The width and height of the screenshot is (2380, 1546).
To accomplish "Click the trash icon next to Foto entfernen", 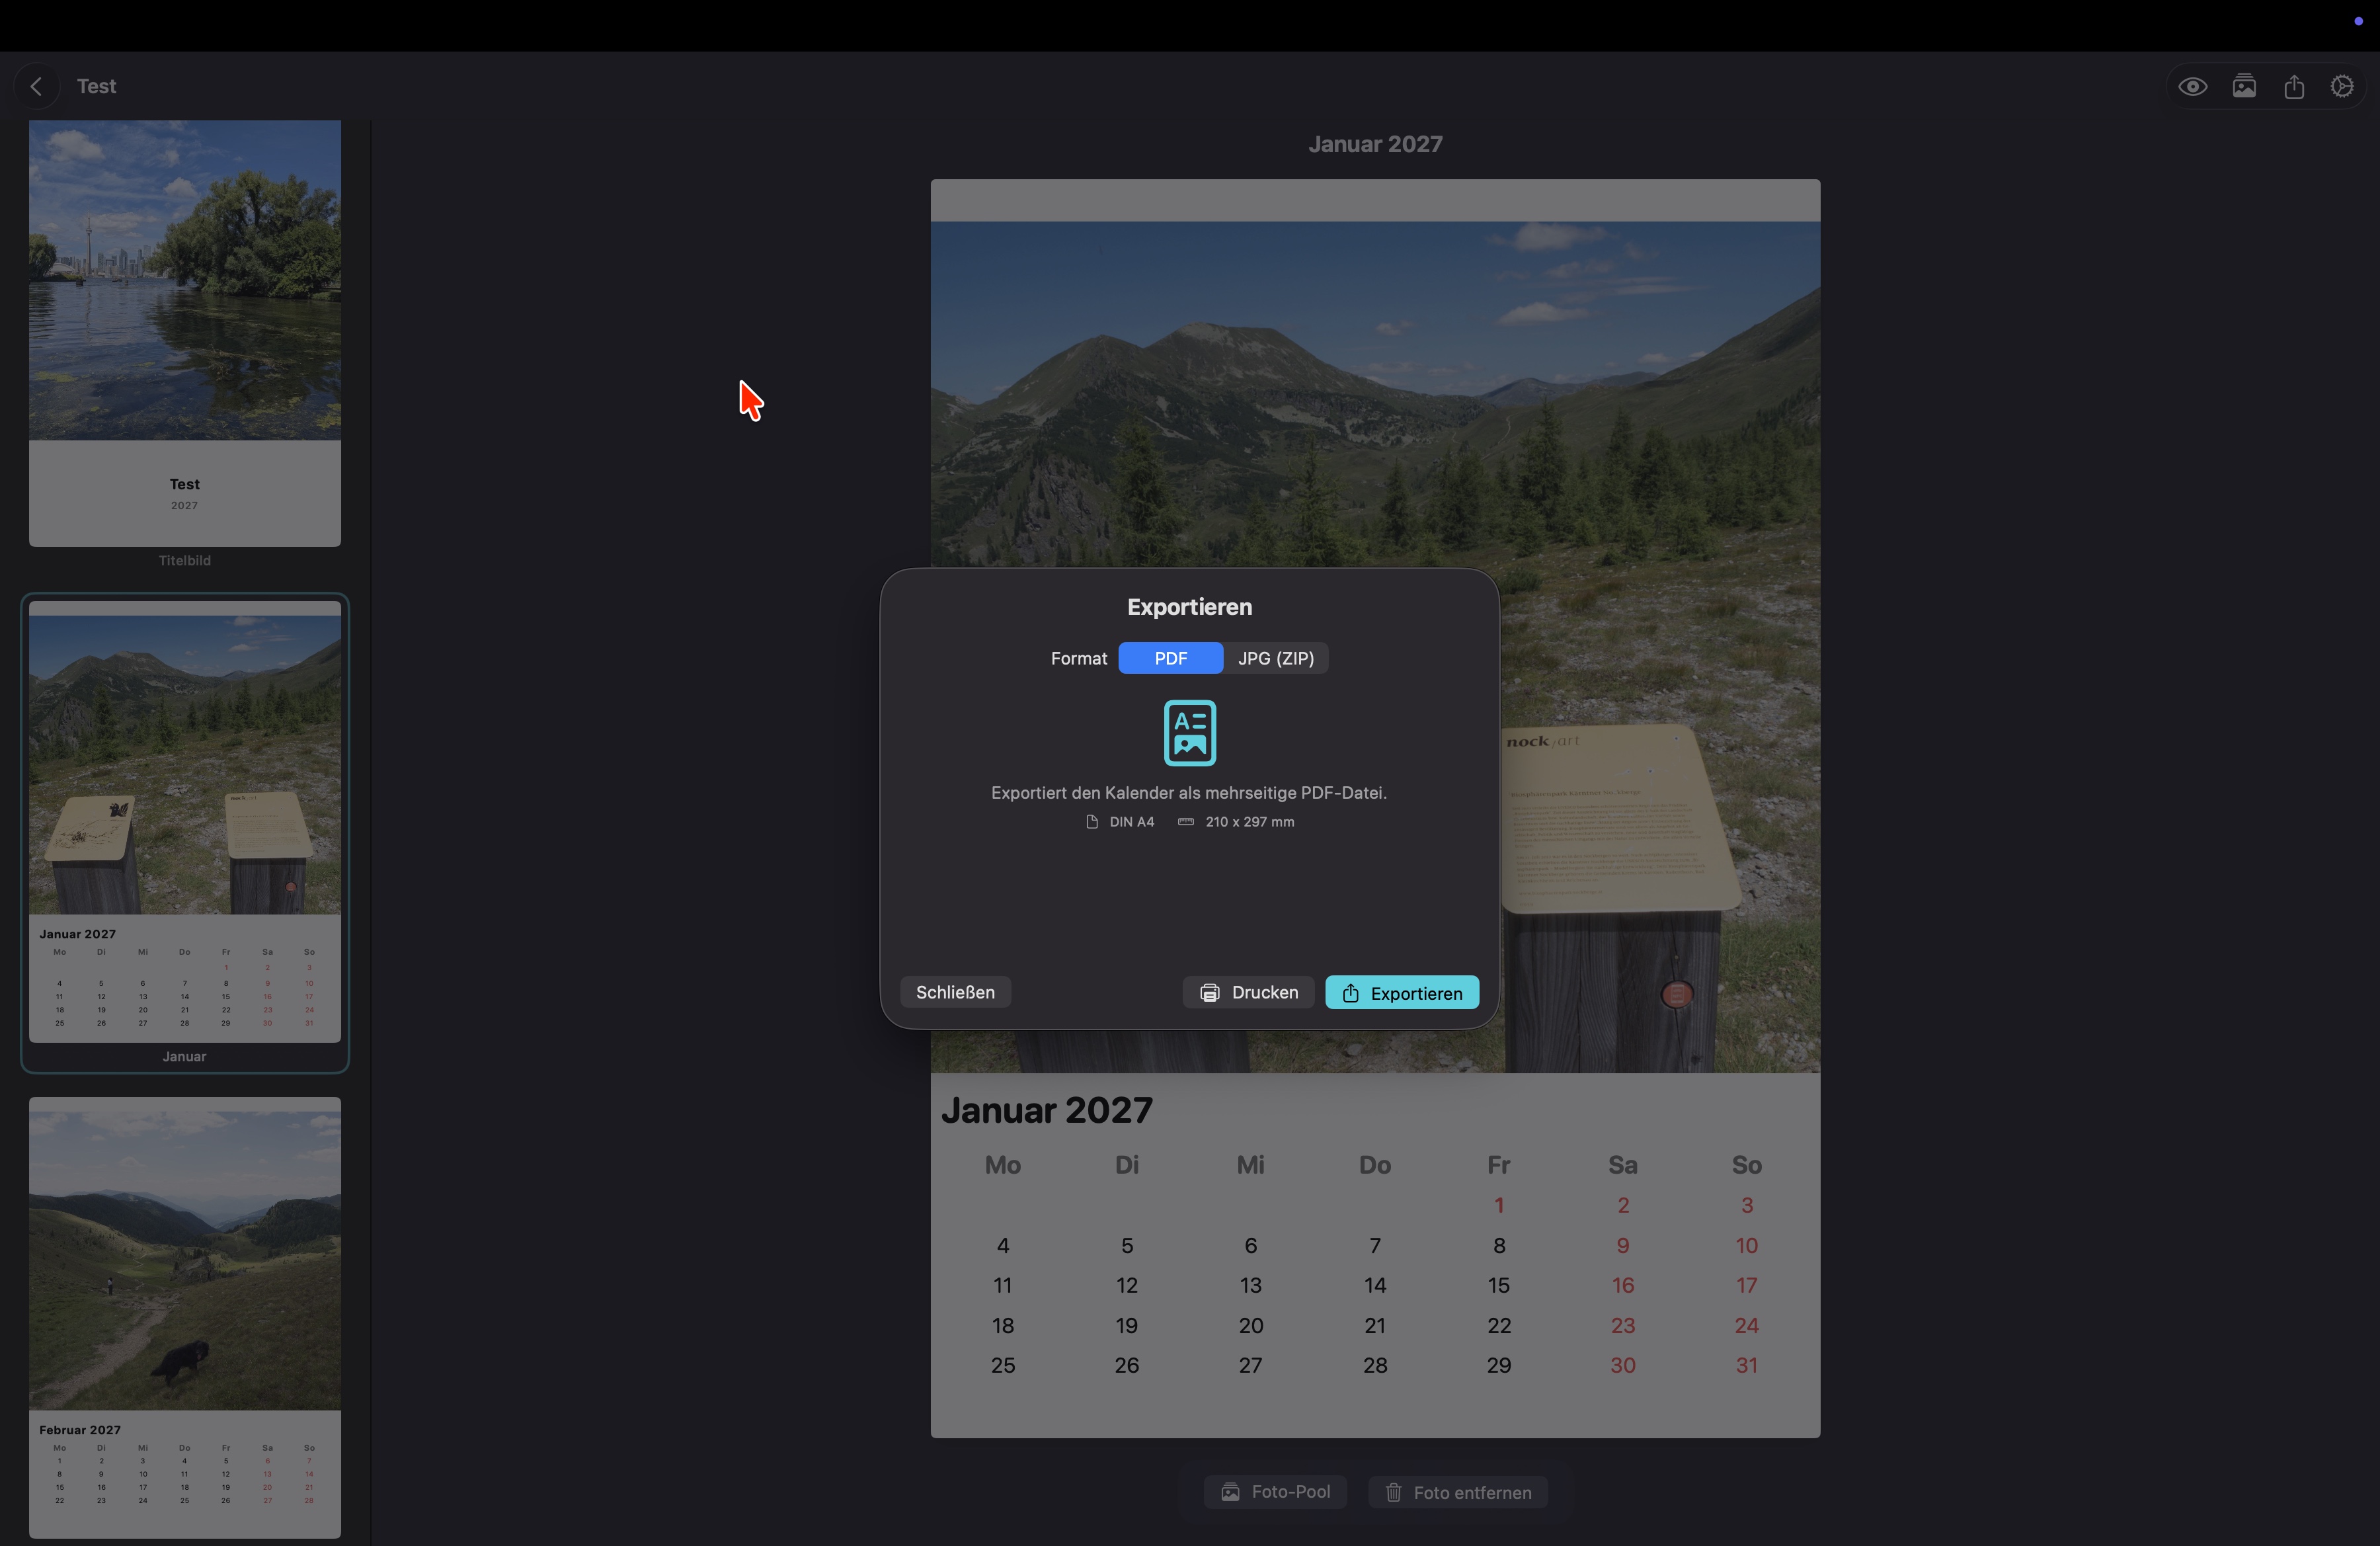I will coord(1393,1492).
